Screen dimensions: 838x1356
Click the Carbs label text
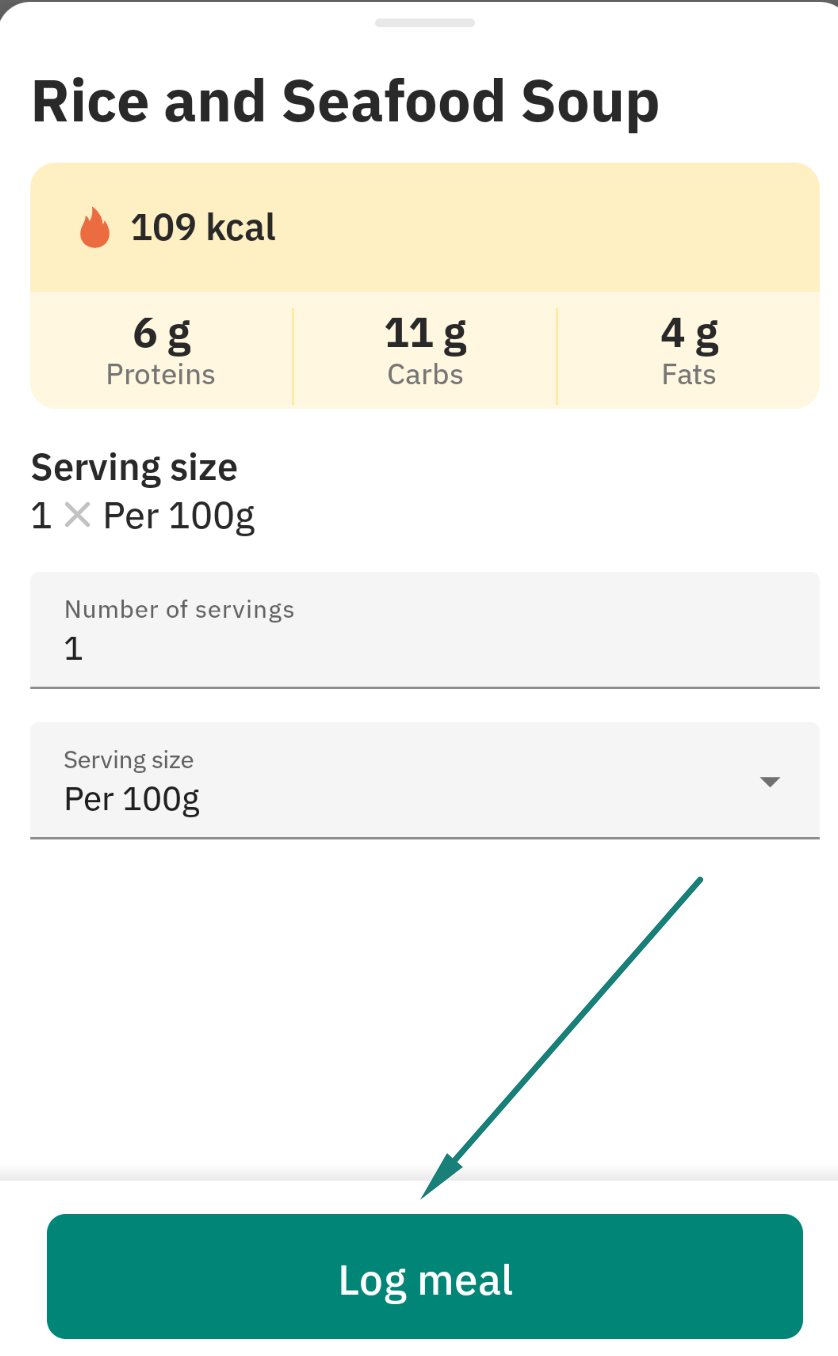(425, 375)
